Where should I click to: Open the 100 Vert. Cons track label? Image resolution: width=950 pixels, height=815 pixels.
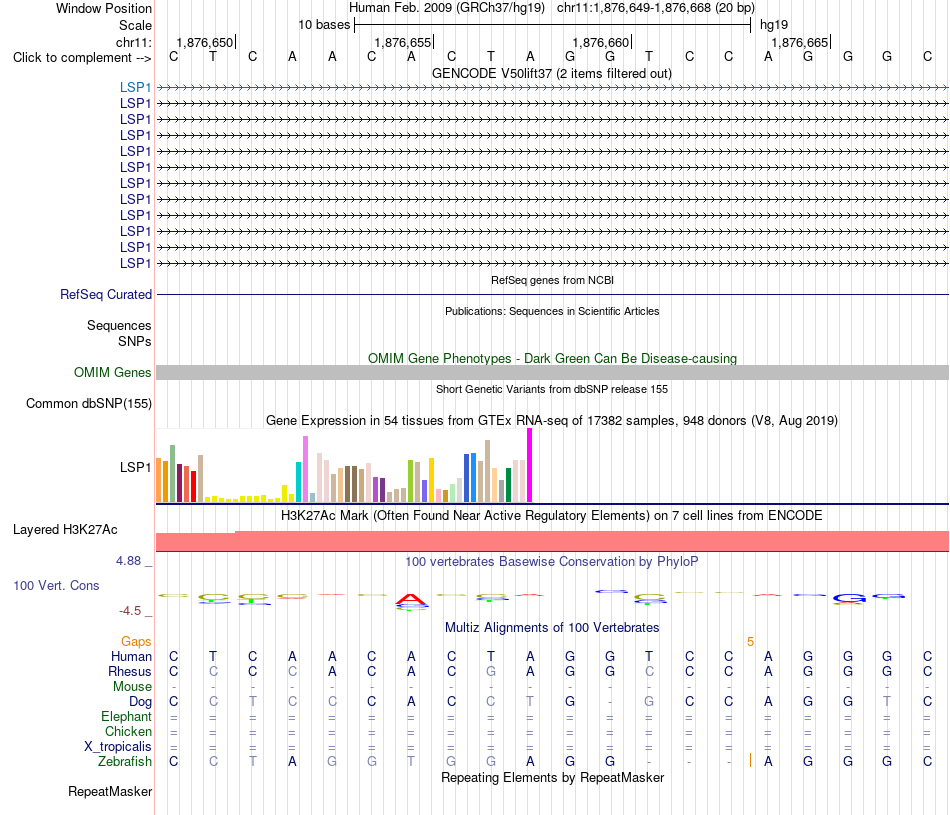point(56,585)
